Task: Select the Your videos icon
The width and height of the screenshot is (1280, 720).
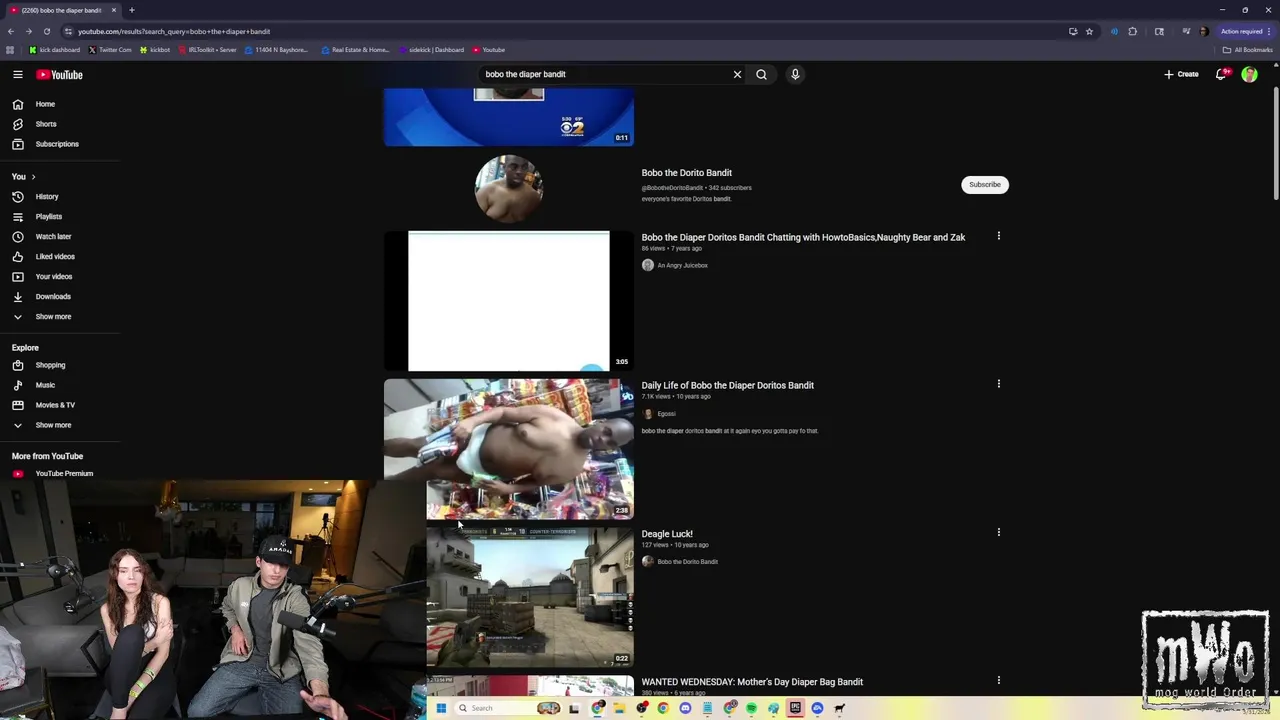Action: [x=18, y=277]
